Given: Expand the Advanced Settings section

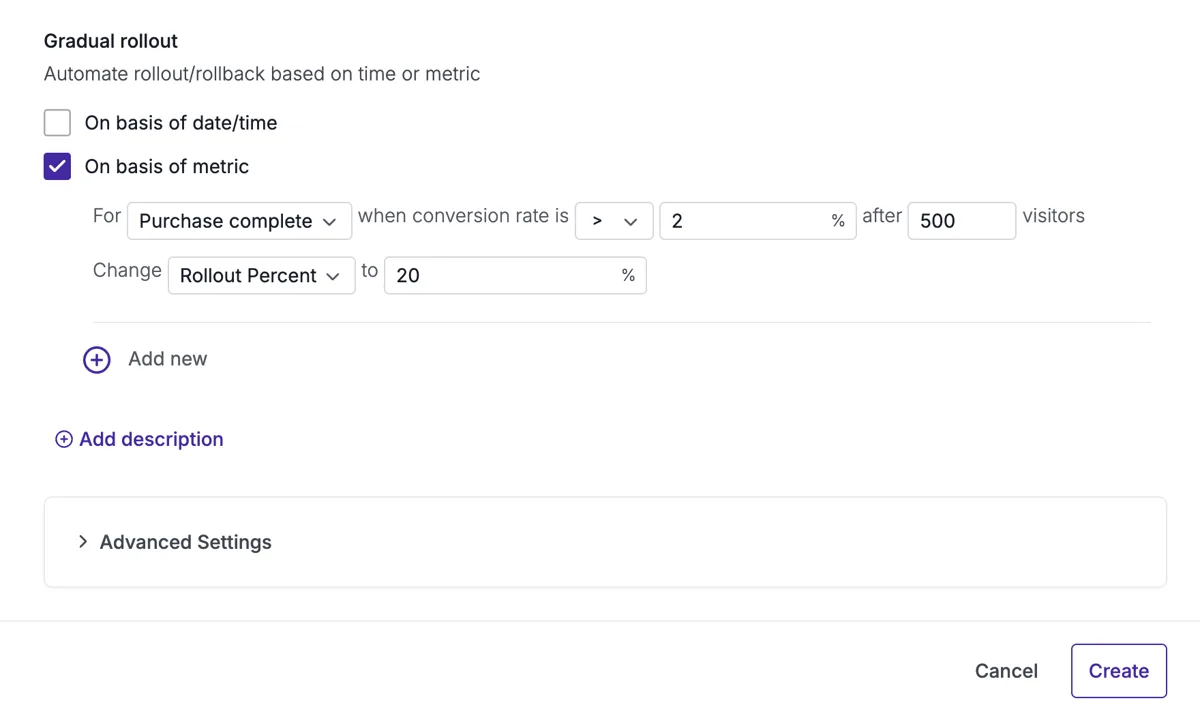Looking at the screenshot, I should [605, 542].
